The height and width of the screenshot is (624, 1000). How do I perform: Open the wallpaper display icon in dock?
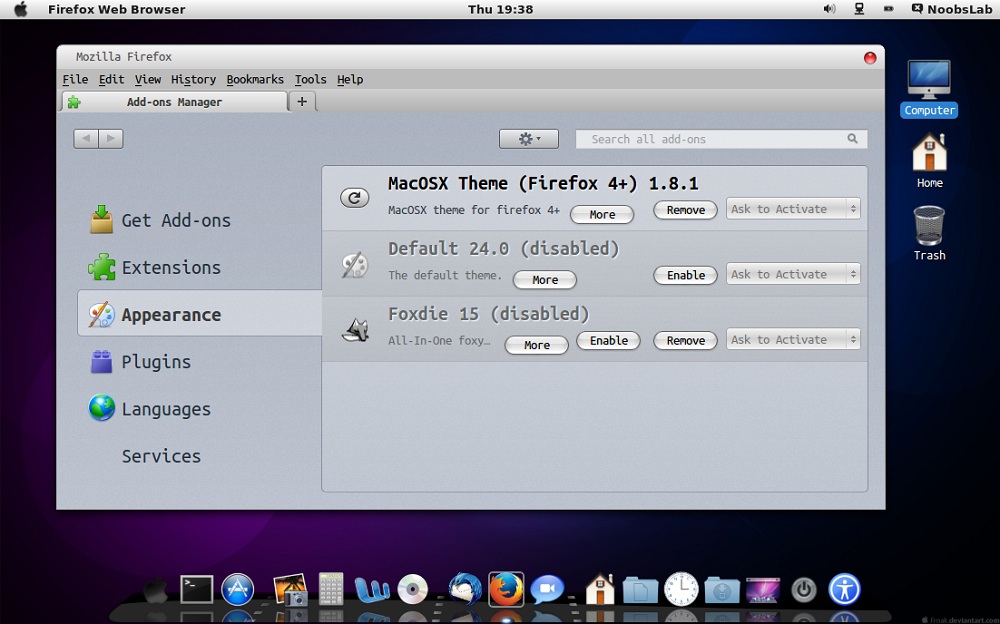tap(763, 590)
